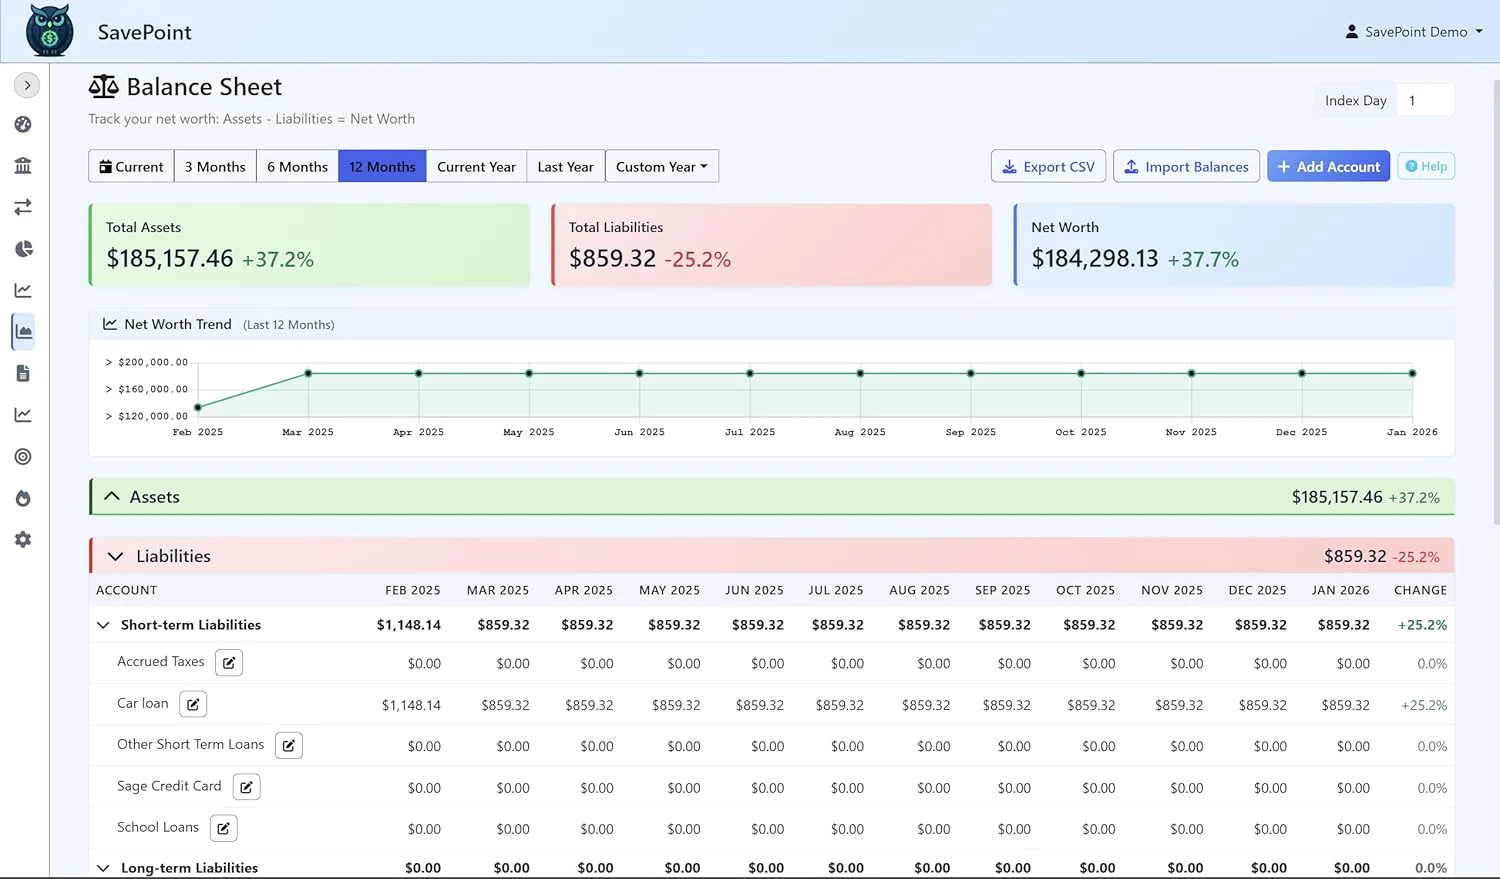Select the 6 Months period

click(x=297, y=166)
